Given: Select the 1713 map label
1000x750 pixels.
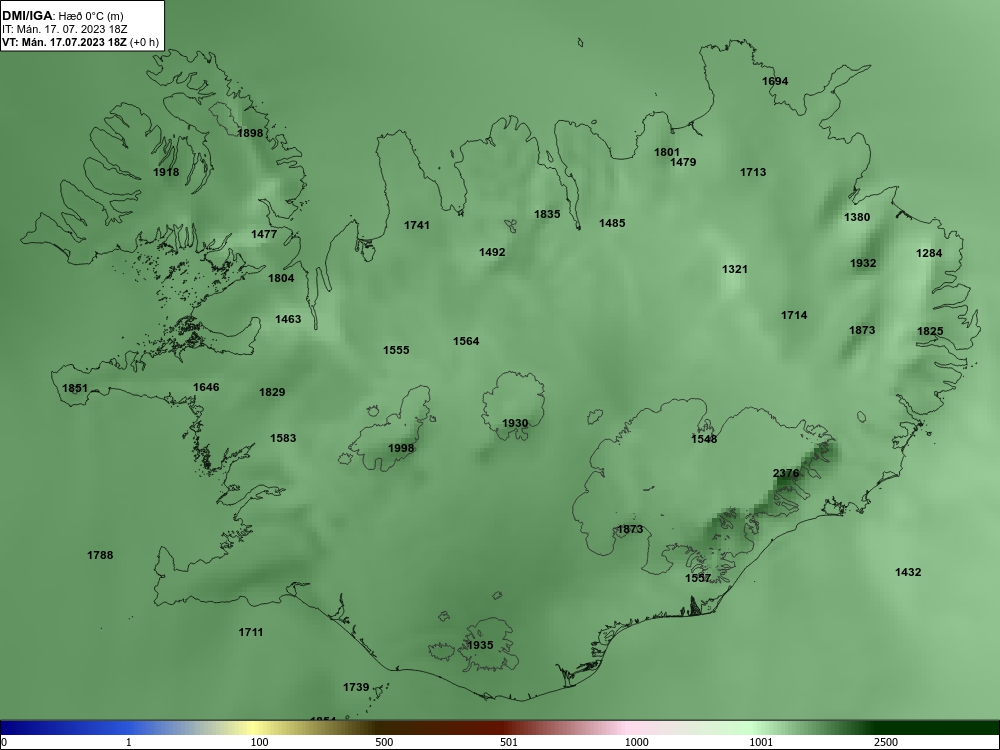Looking at the screenshot, I should (x=753, y=172).
